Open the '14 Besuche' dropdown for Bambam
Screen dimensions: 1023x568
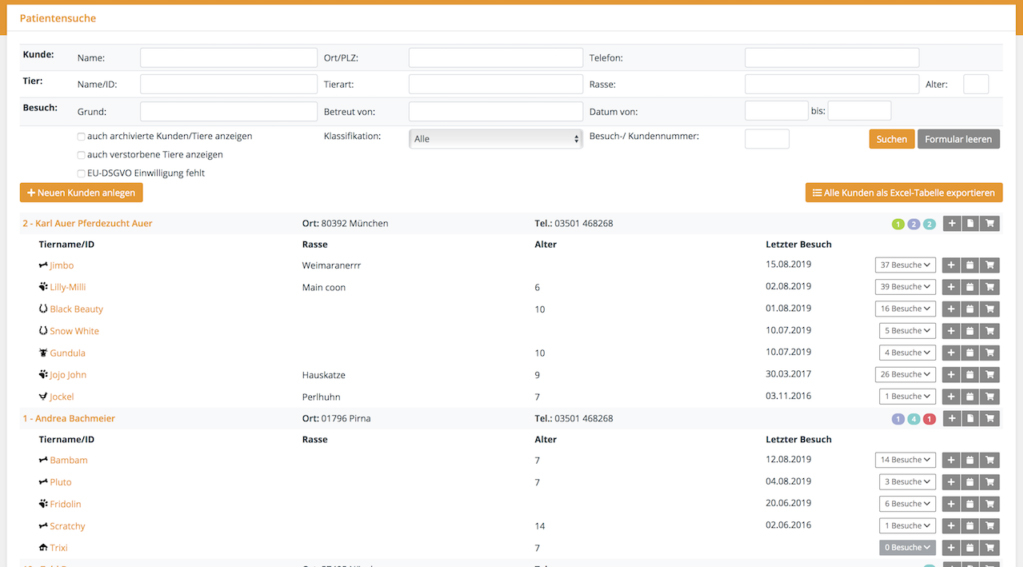pyautogui.click(x=905, y=460)
